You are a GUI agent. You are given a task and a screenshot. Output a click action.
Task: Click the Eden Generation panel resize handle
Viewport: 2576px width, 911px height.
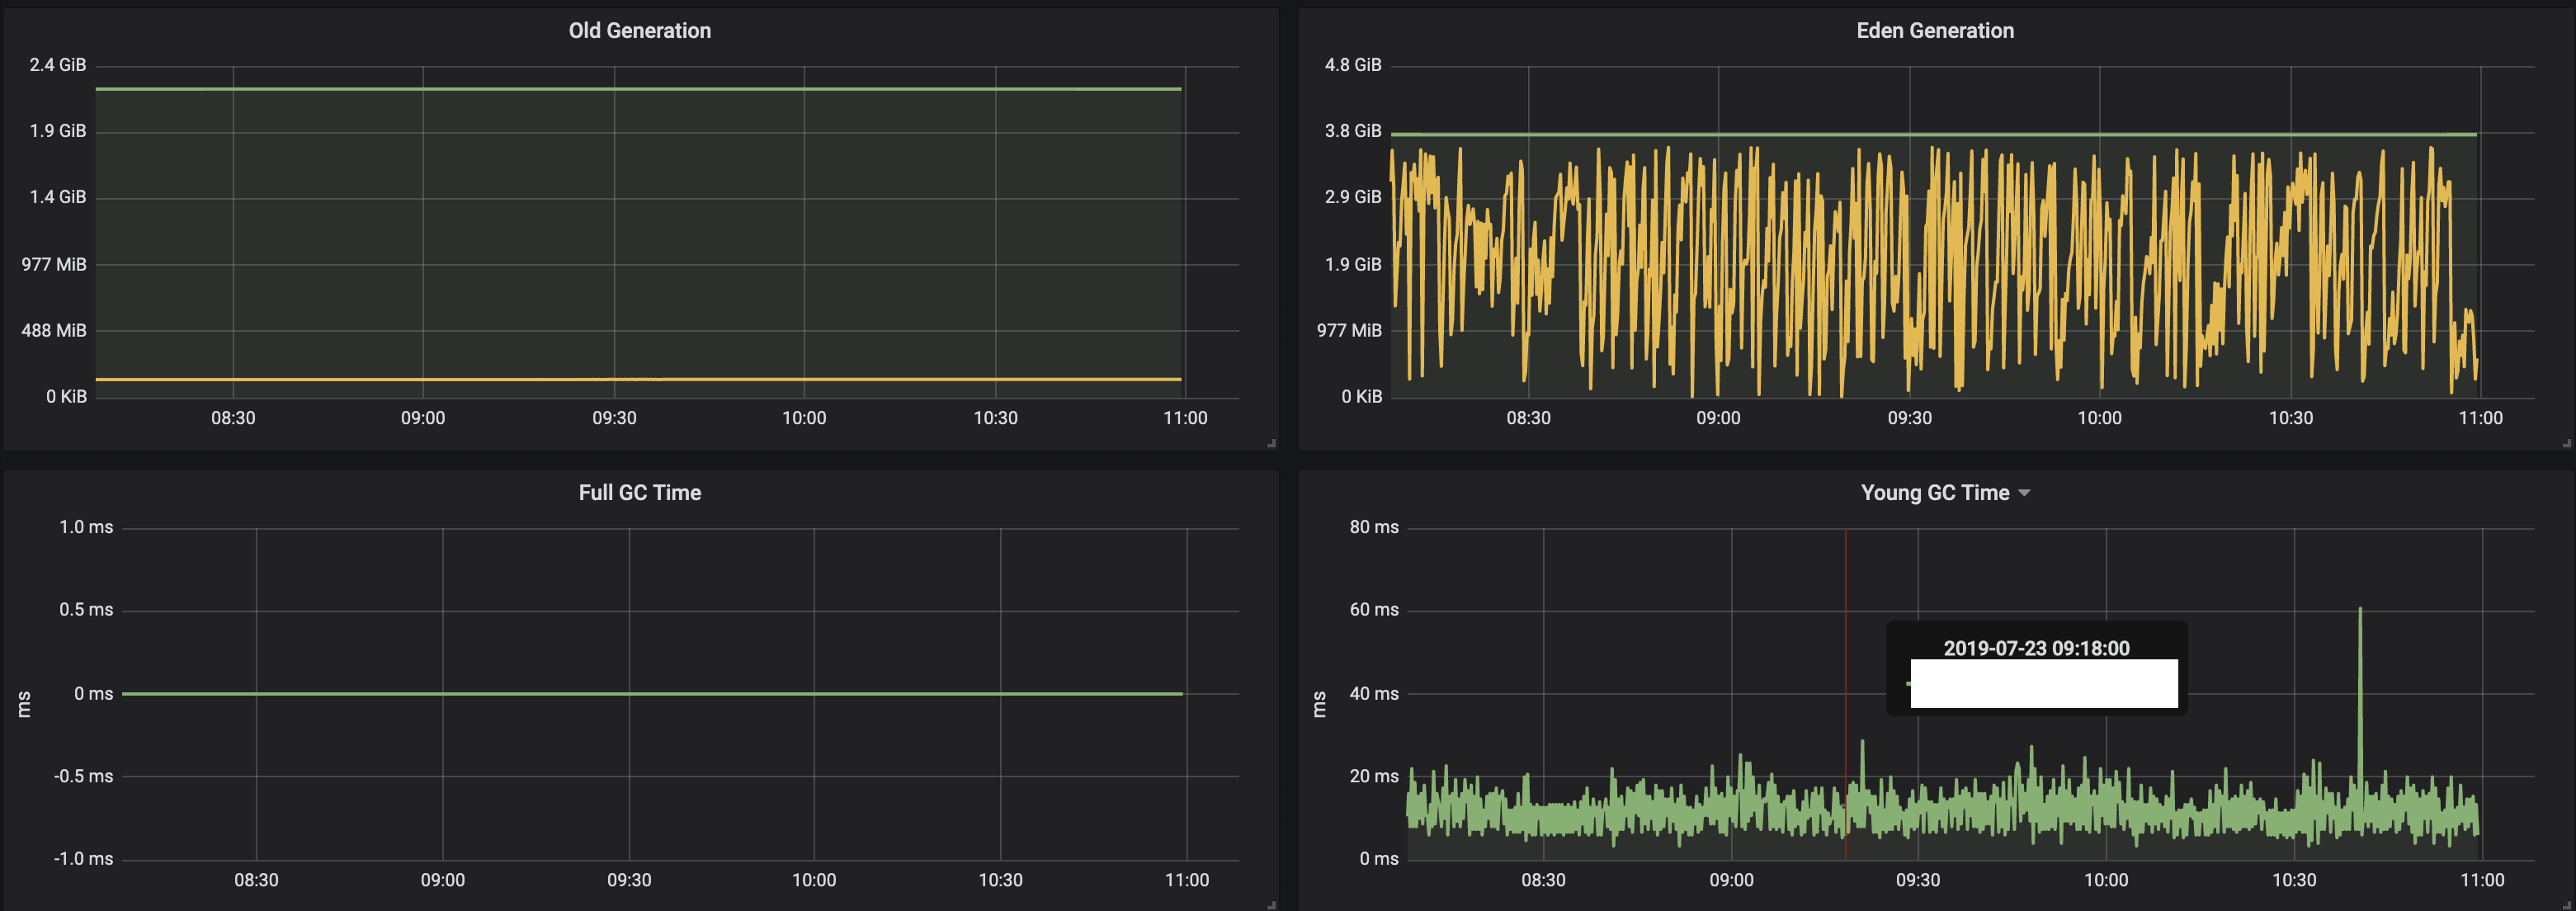click(2566, 443)
